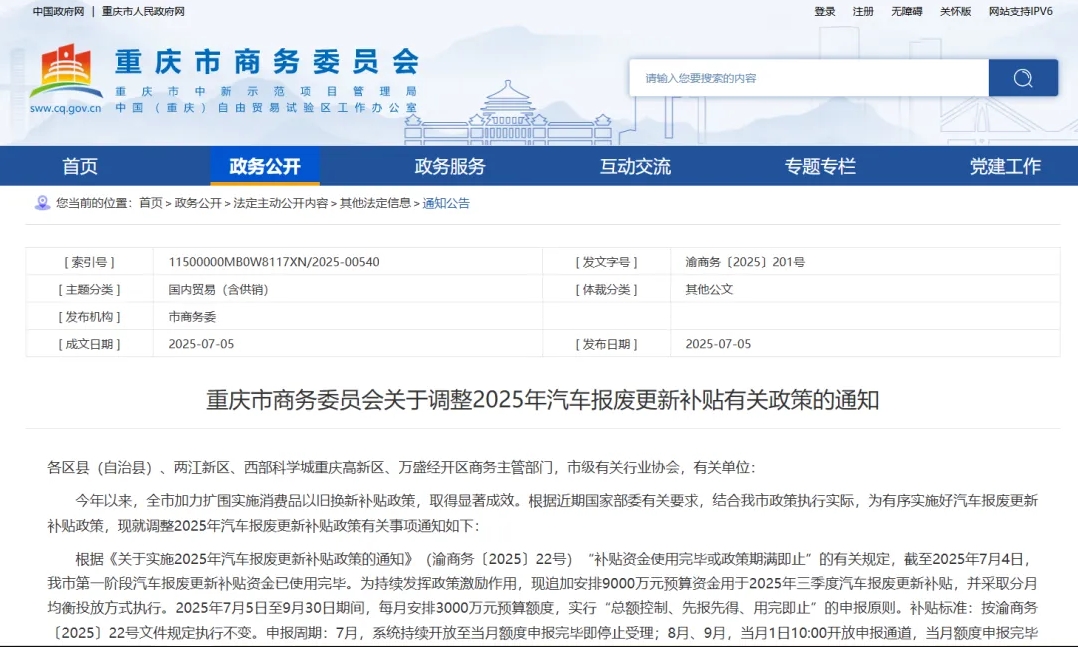
Task: Open the 重庆市人民政府网 top link
Action: tap(143, 12)
